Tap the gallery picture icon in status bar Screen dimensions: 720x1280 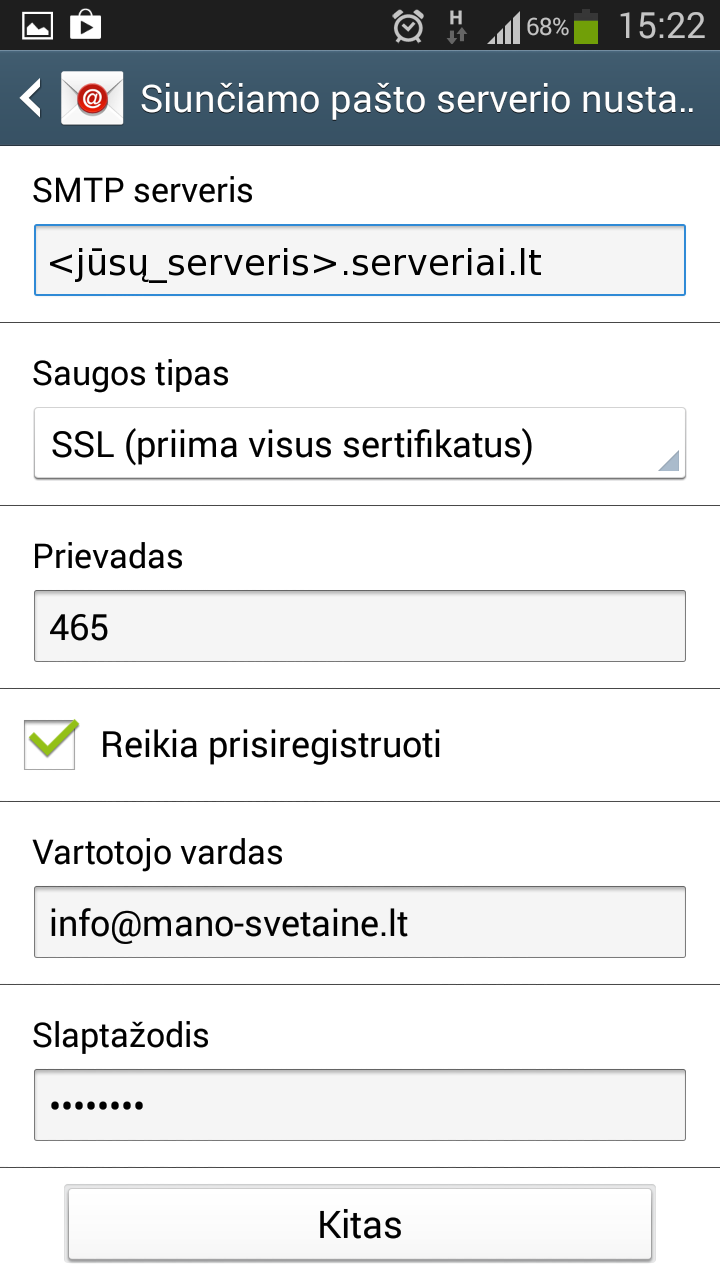coord(38,25)
